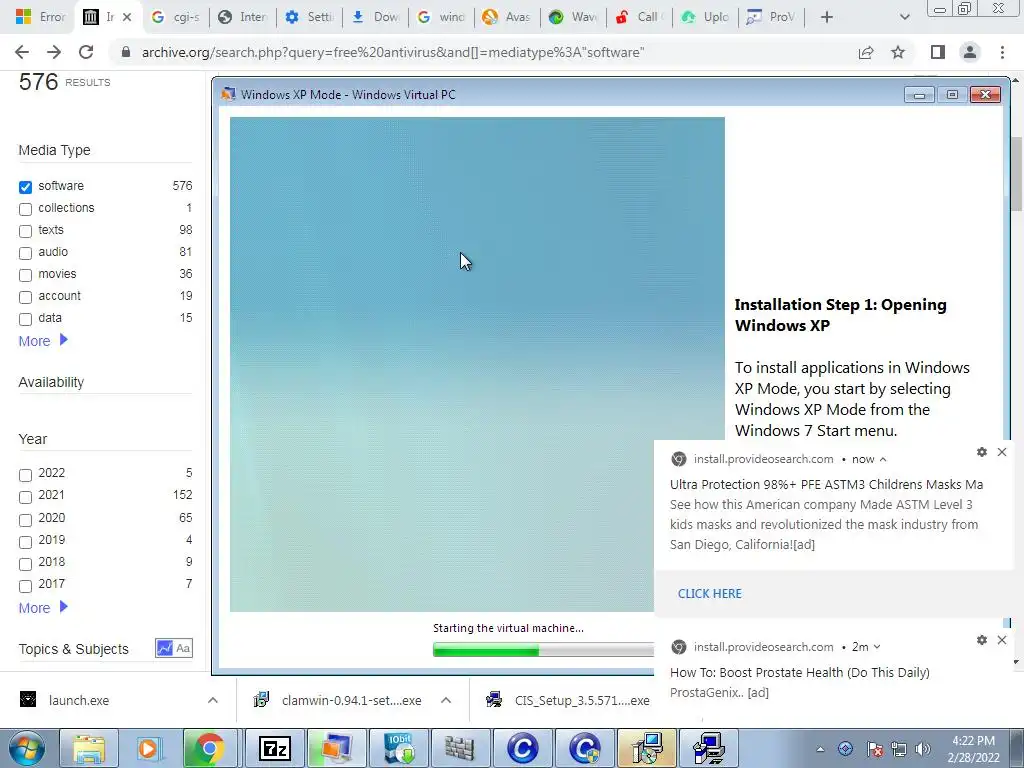1024x768 pixels.
Task: Bookmark this page with the star icon
Action: coord(898,52)
